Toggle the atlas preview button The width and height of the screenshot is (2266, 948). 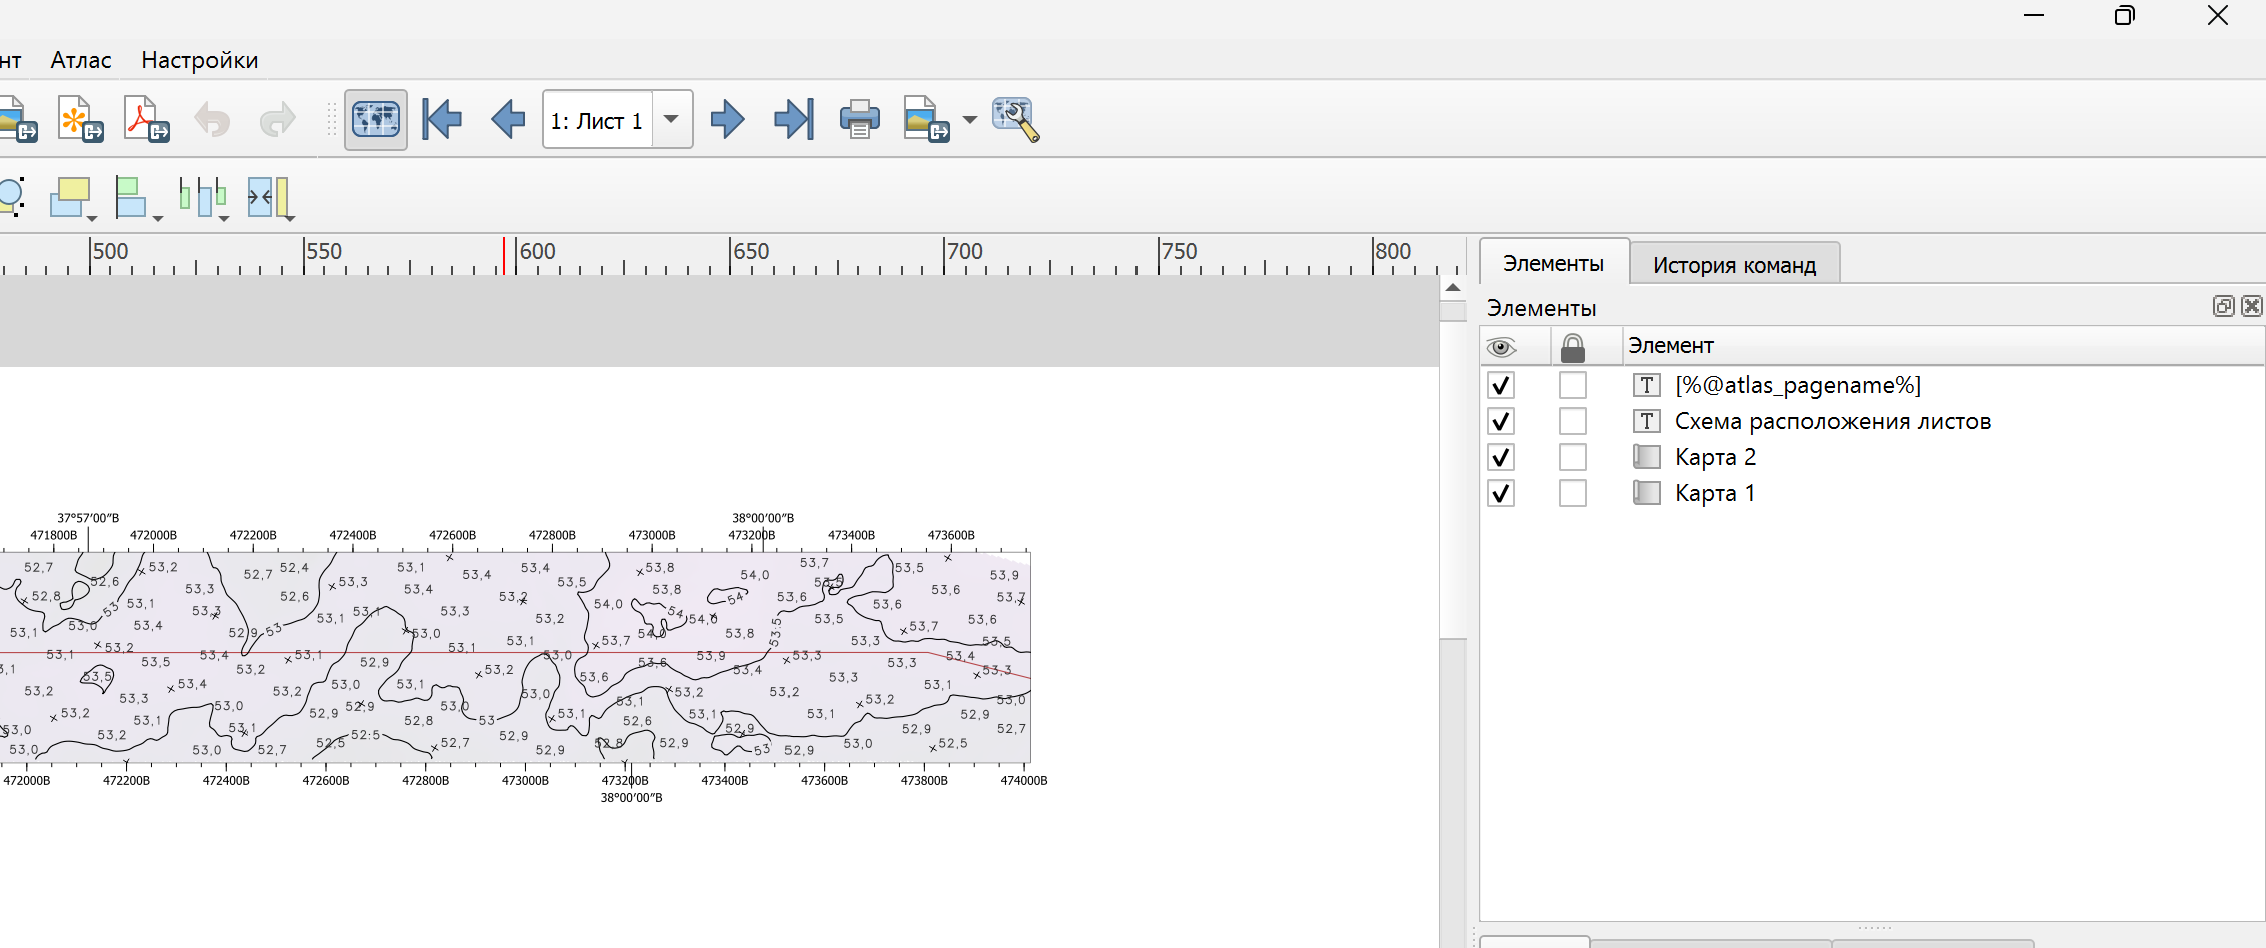(x=376, y=120)
